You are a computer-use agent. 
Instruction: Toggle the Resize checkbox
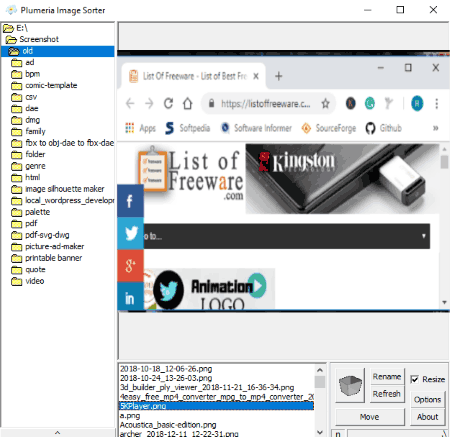tap(414, 379)
